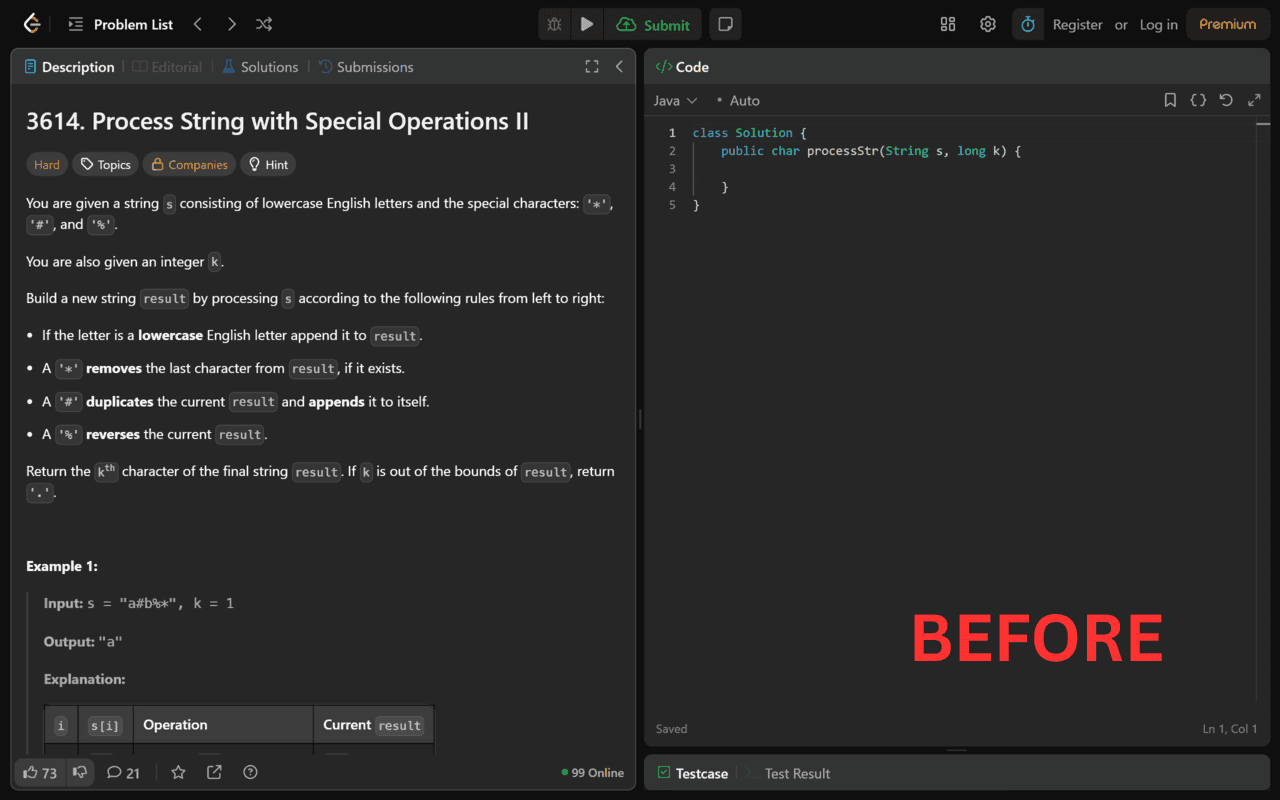1280x800 pixels.
Task: Star this problem as favorite
Action: [x=178, y=772]
